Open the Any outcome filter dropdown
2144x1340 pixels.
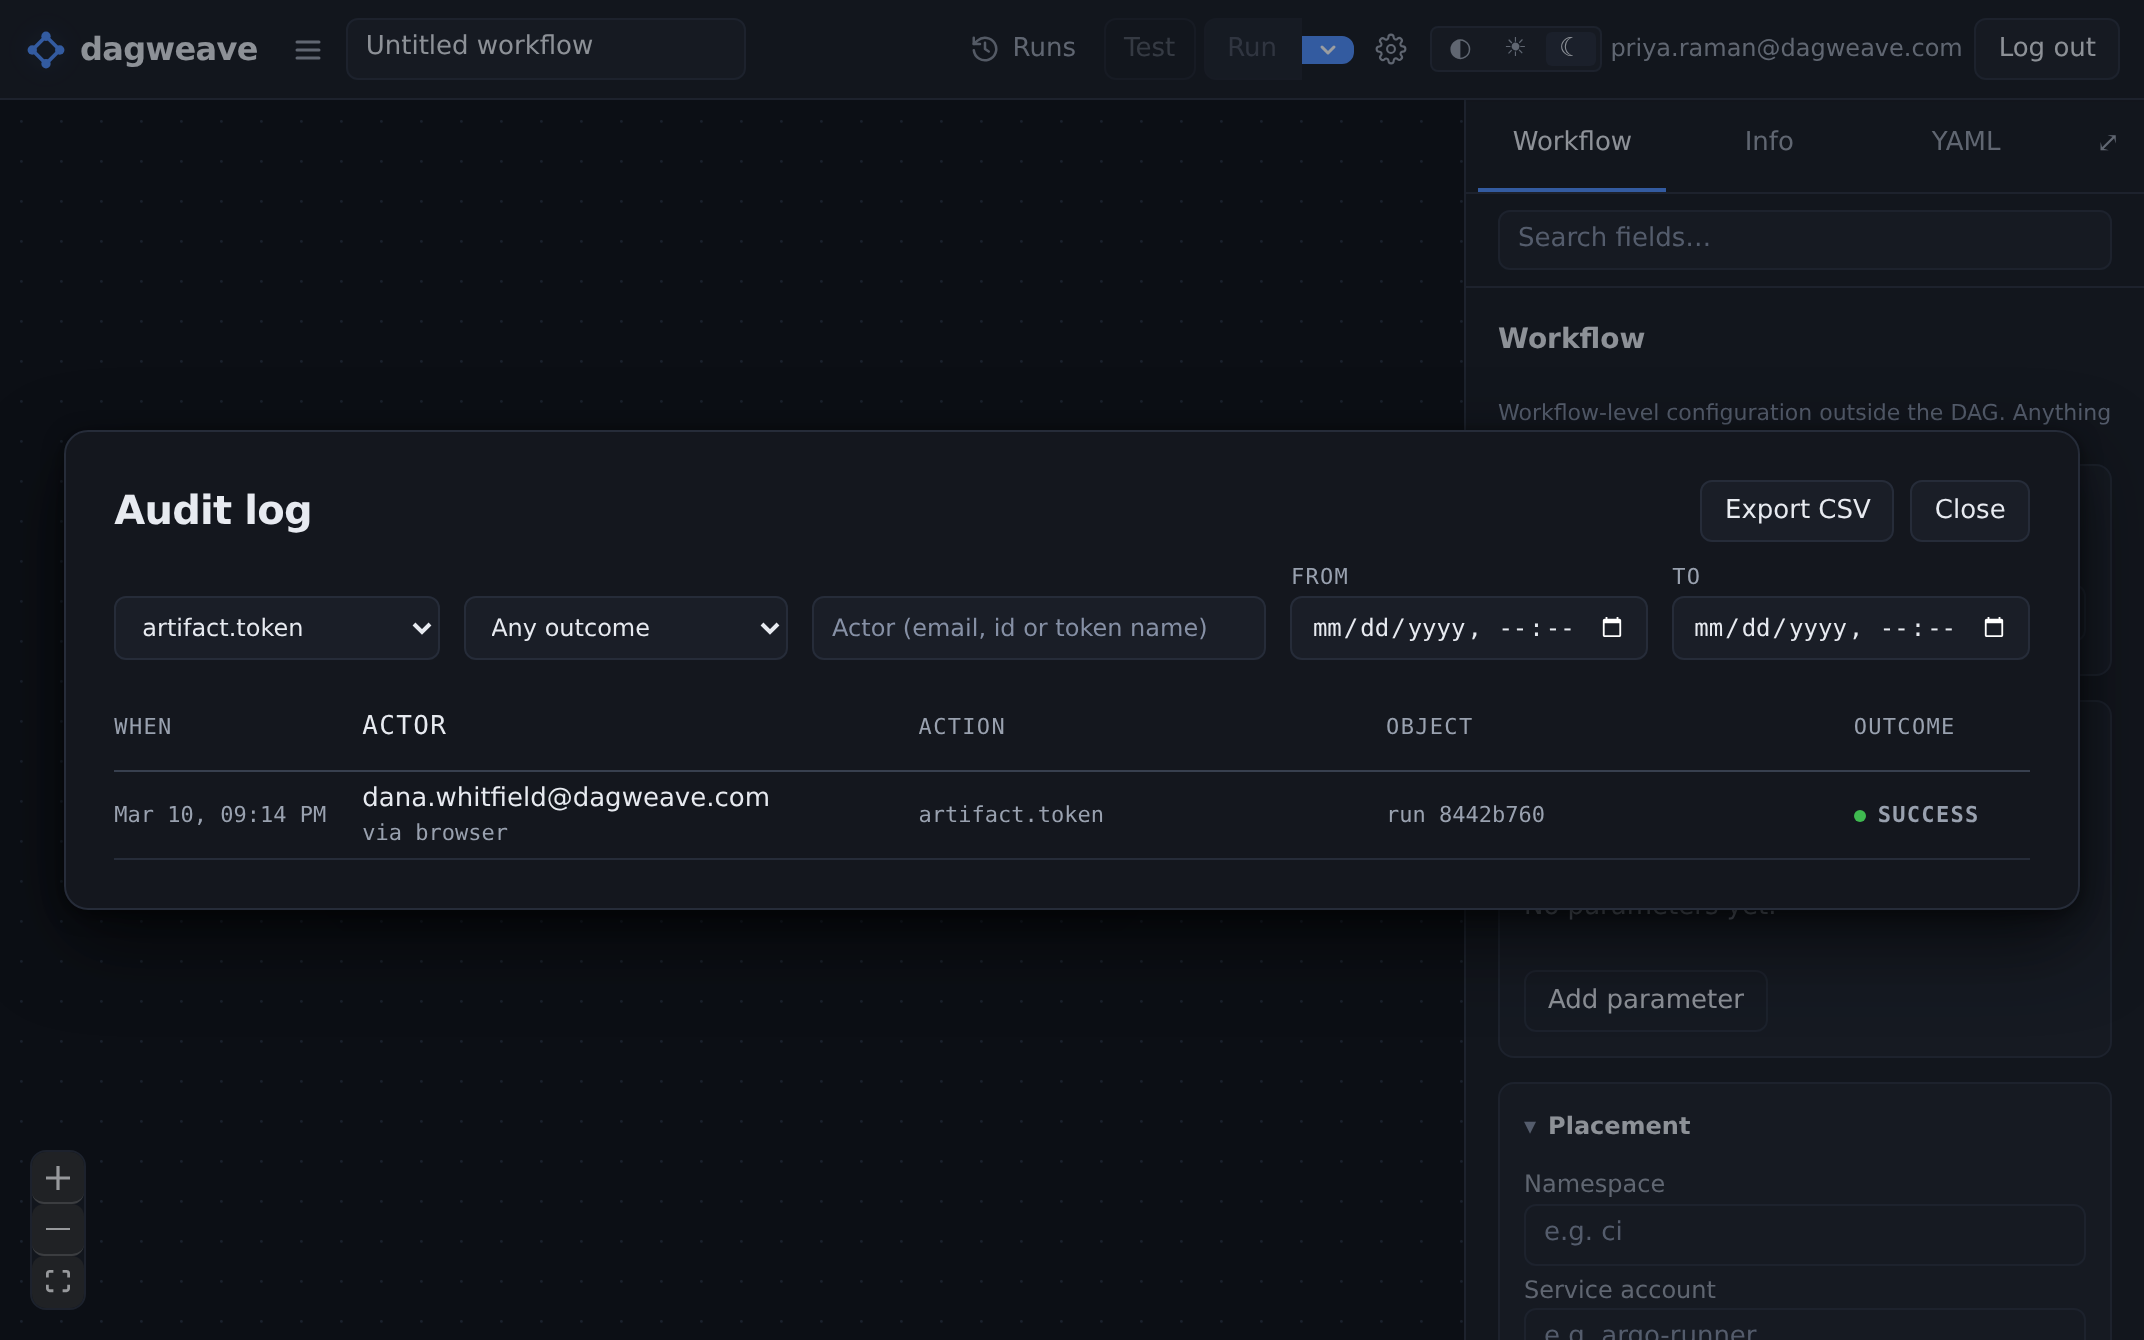(x=626, y=628)
